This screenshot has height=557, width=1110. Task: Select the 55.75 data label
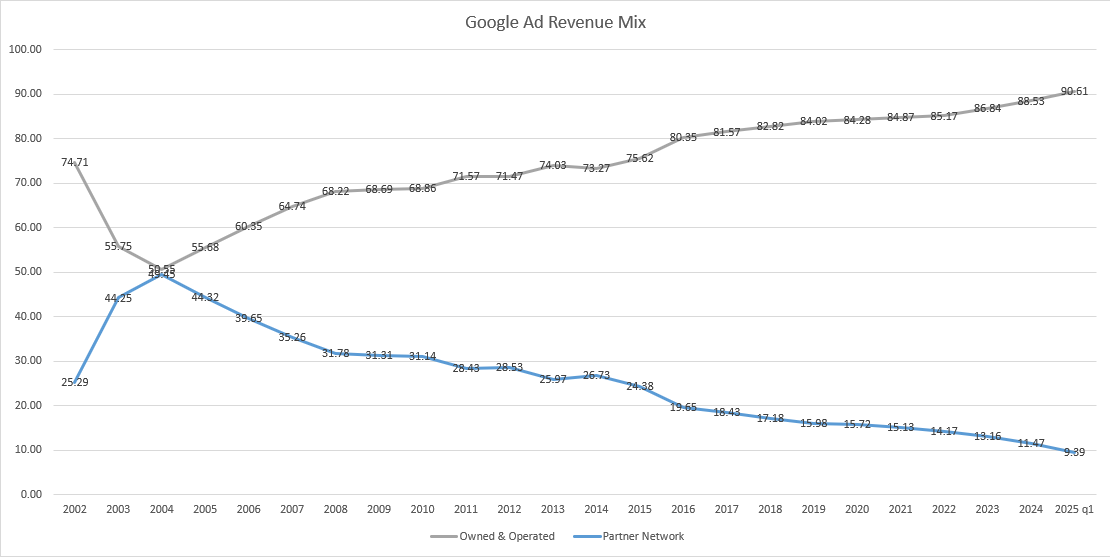click(x=118, y=246)
